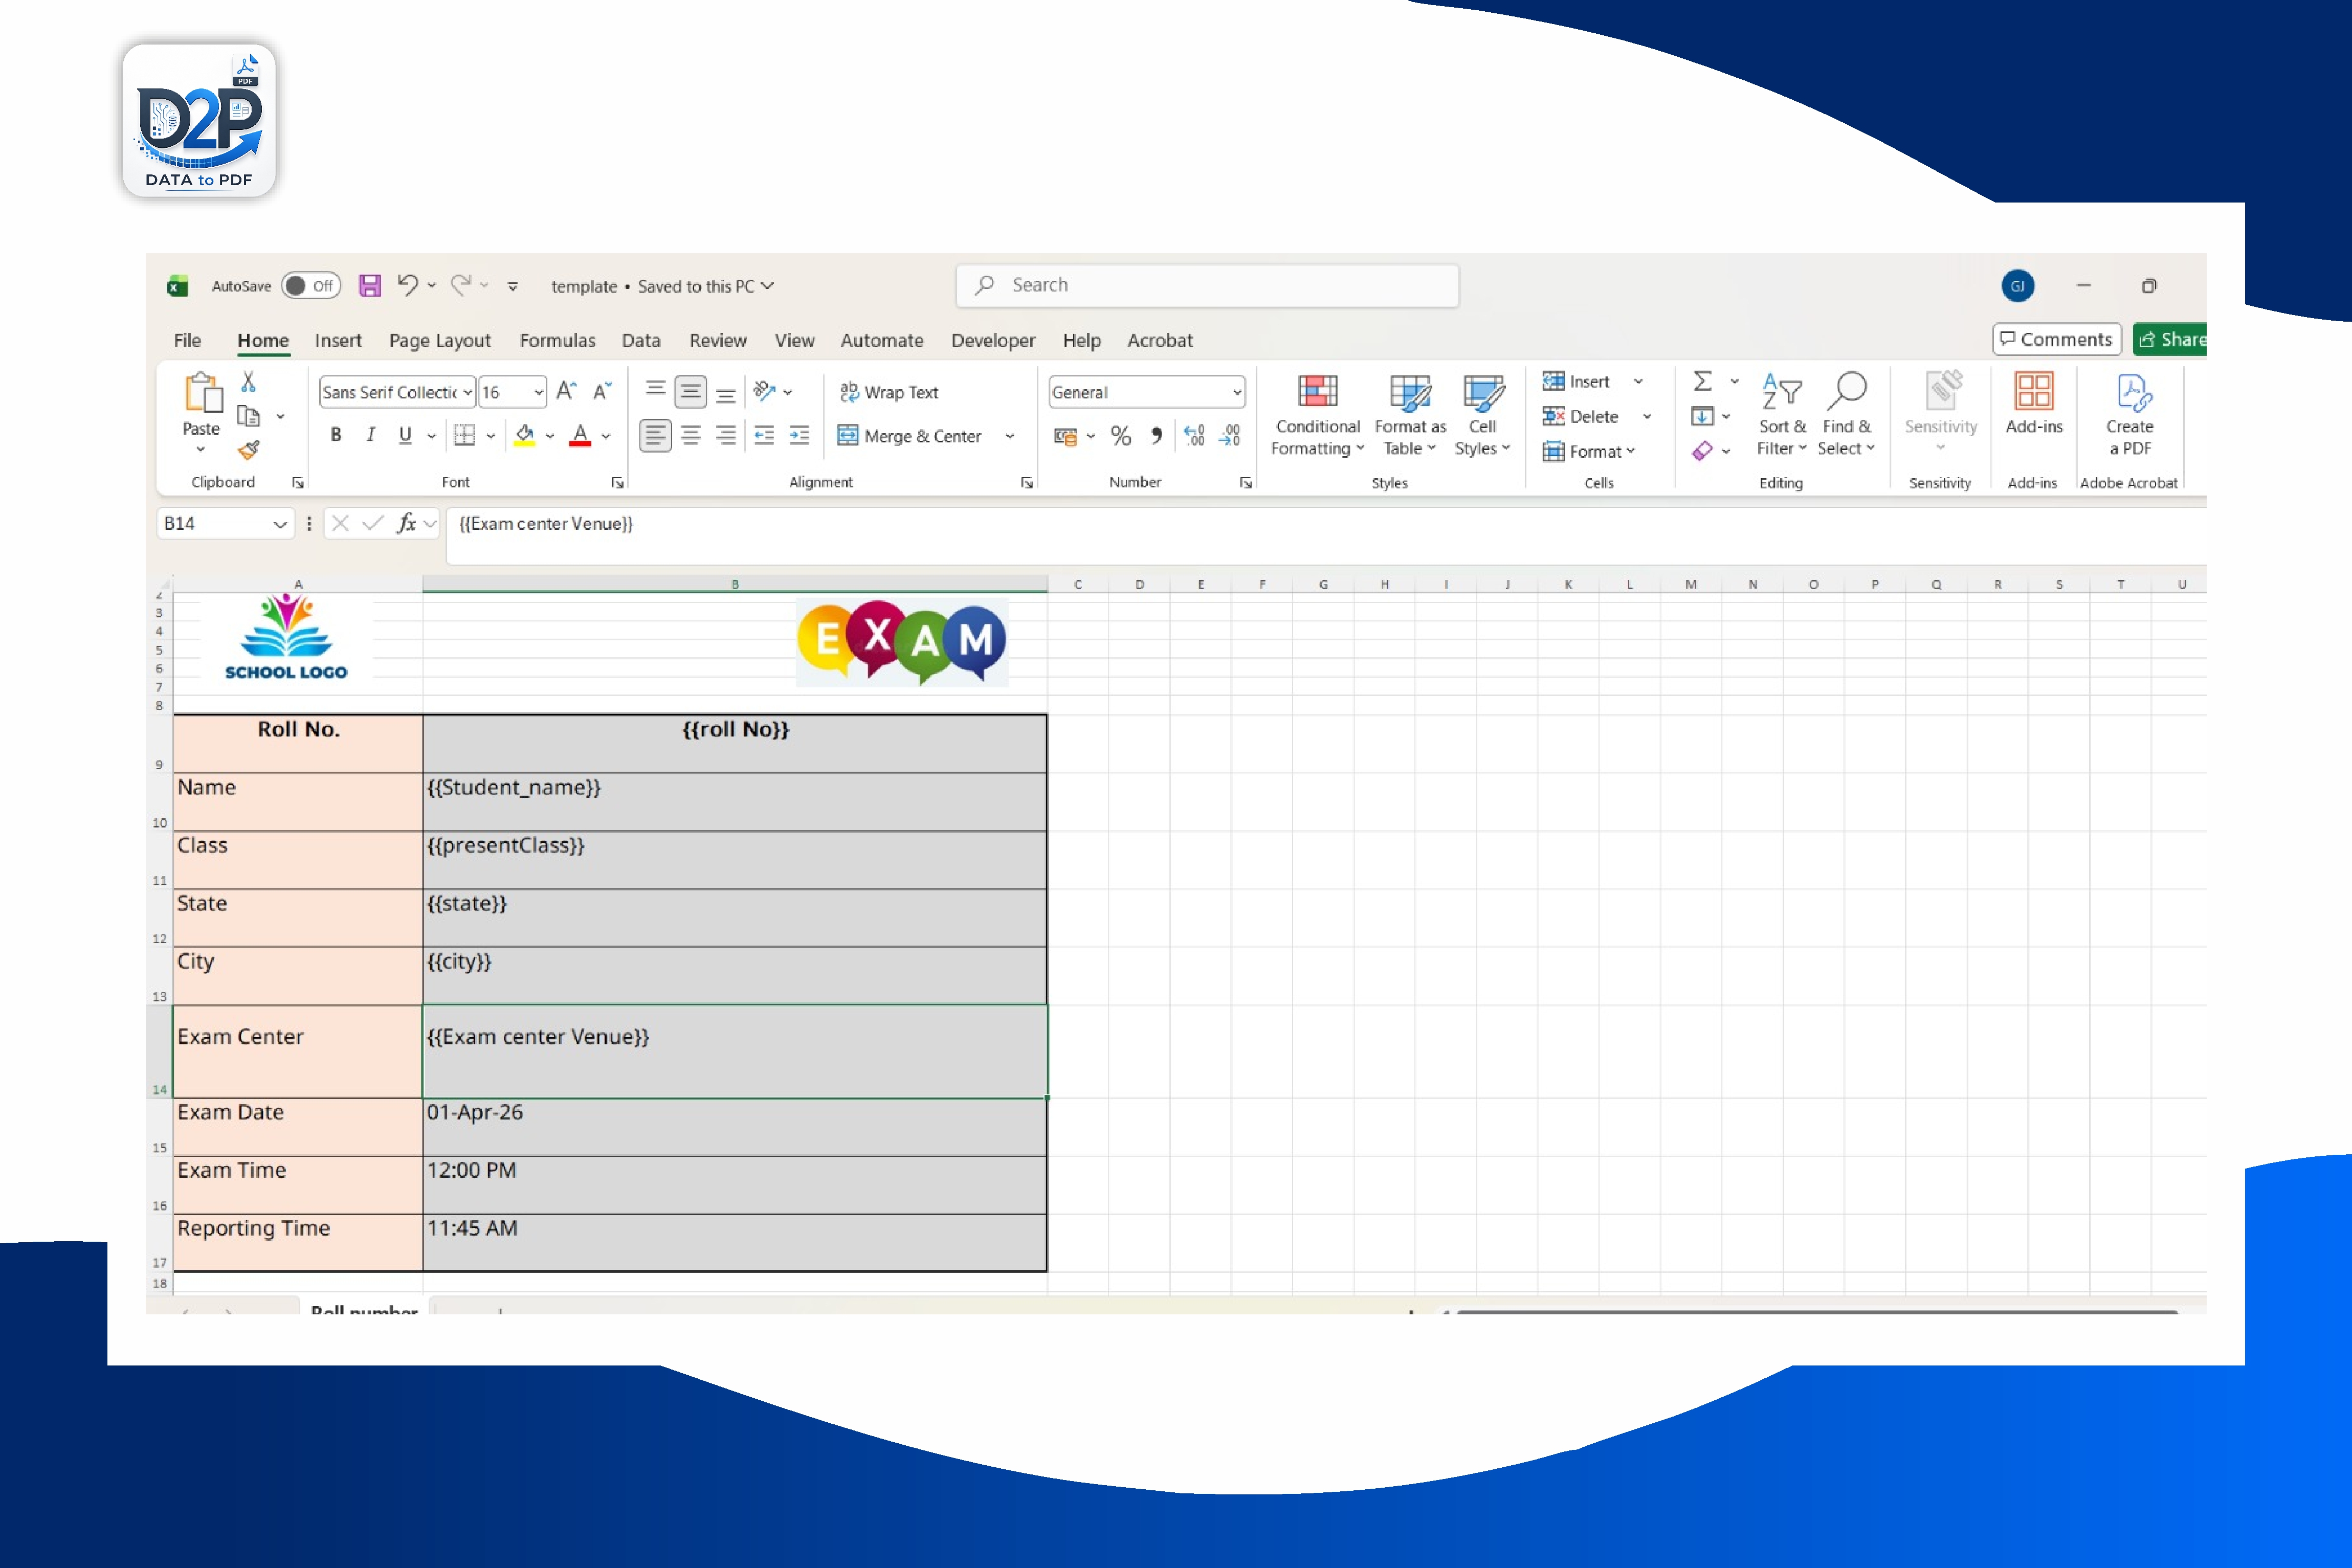Click the Orientation text-angle icon
The image size is (2352, 1568).
coord(765,391)
